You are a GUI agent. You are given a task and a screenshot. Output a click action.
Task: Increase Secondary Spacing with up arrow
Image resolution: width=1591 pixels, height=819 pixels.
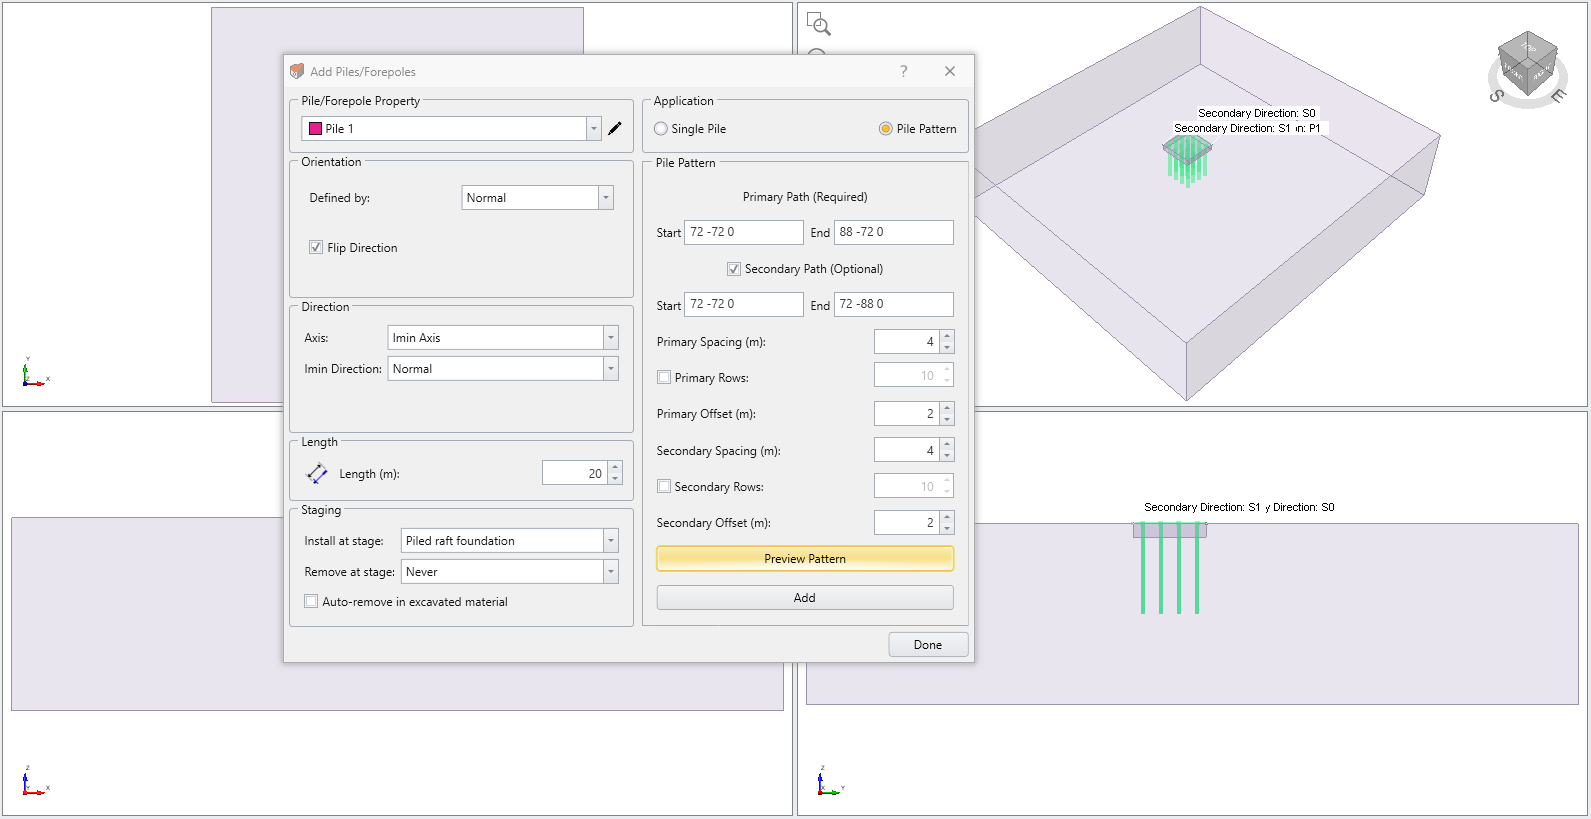(x=947, y=445)
